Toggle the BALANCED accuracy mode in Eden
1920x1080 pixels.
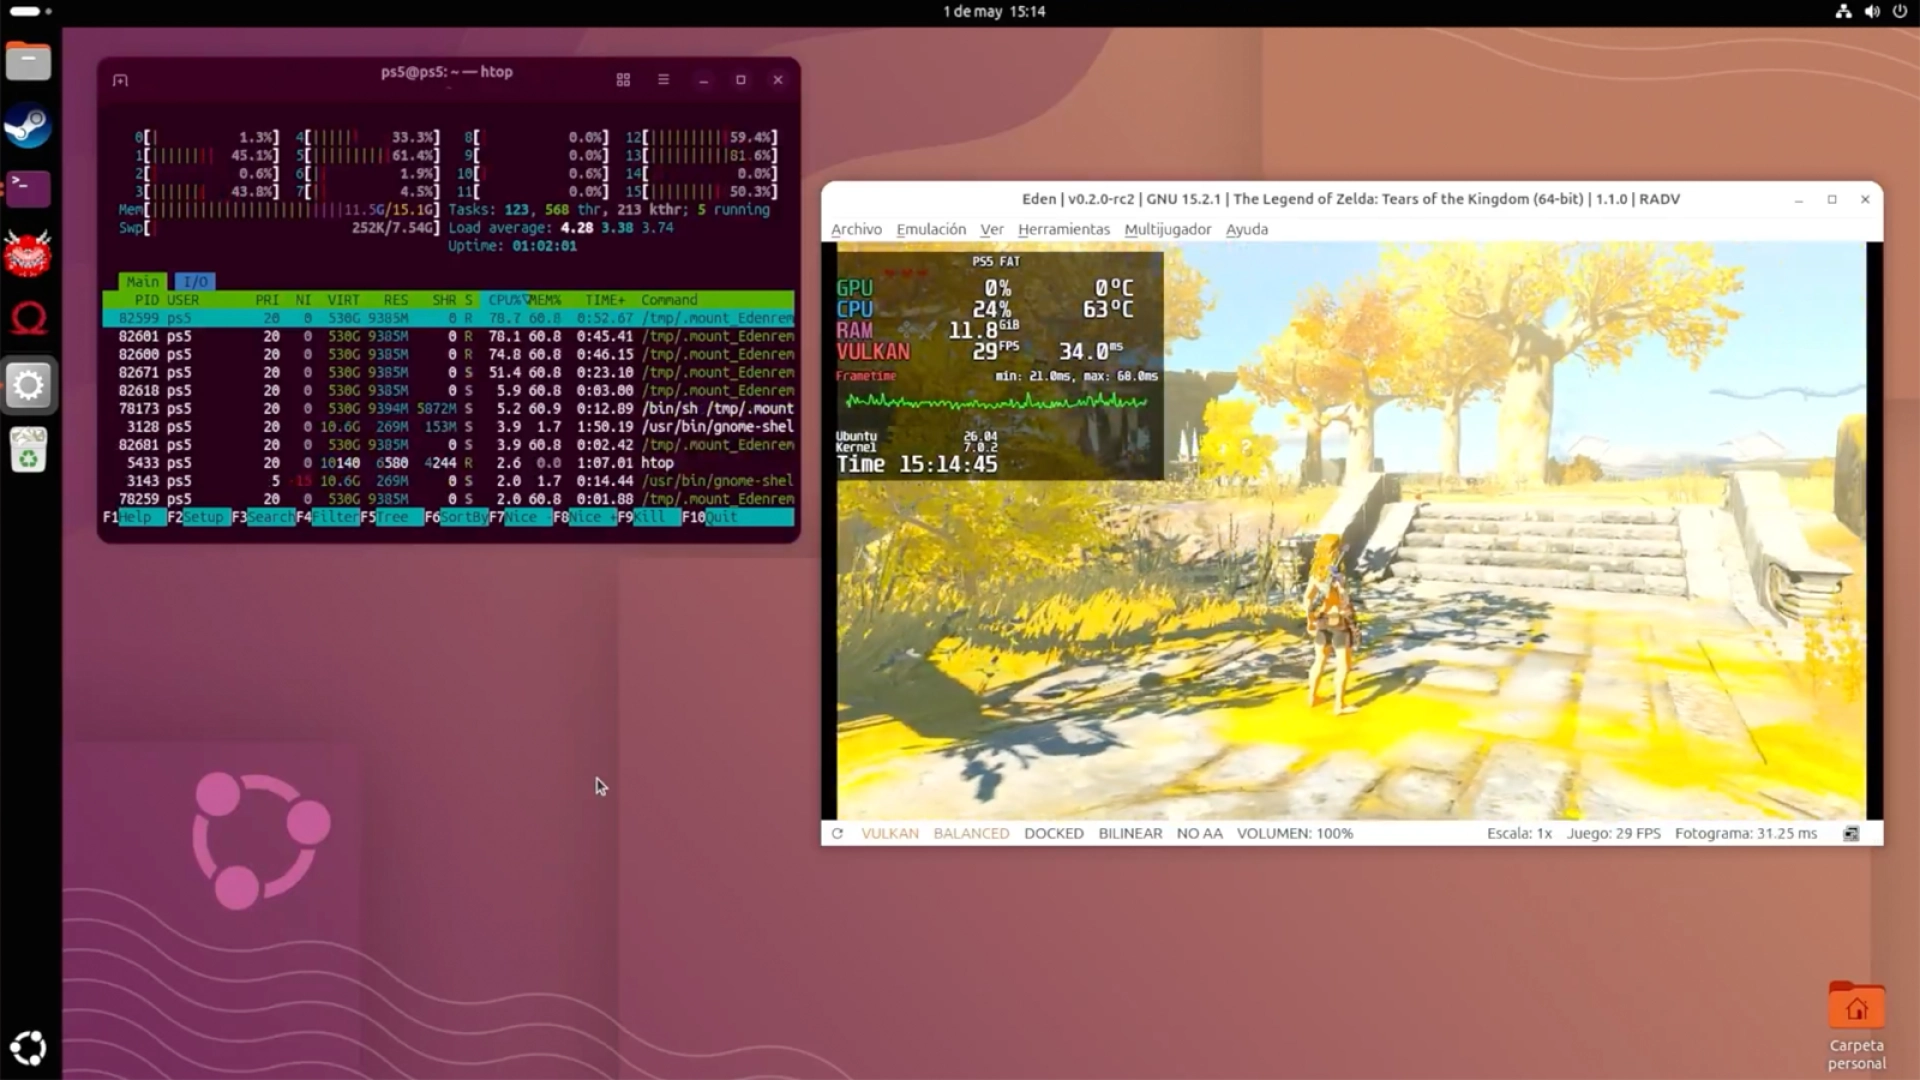tap(971, 834)
